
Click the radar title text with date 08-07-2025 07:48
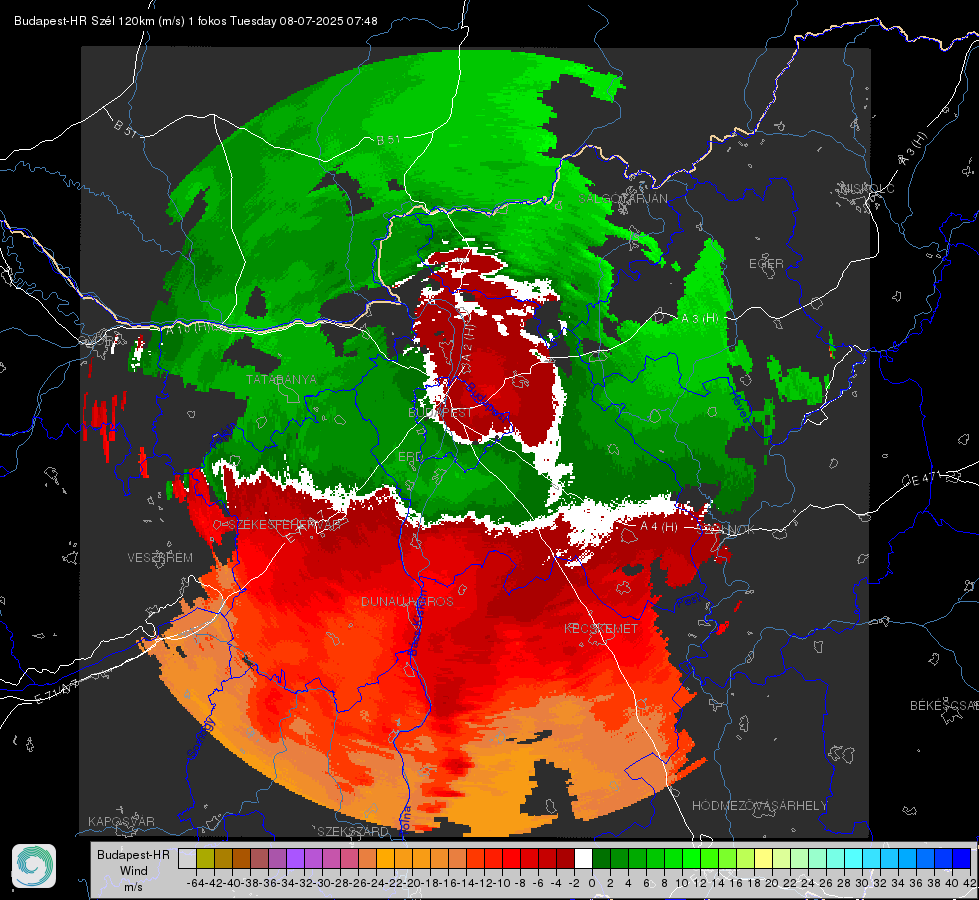click(195, 21)
